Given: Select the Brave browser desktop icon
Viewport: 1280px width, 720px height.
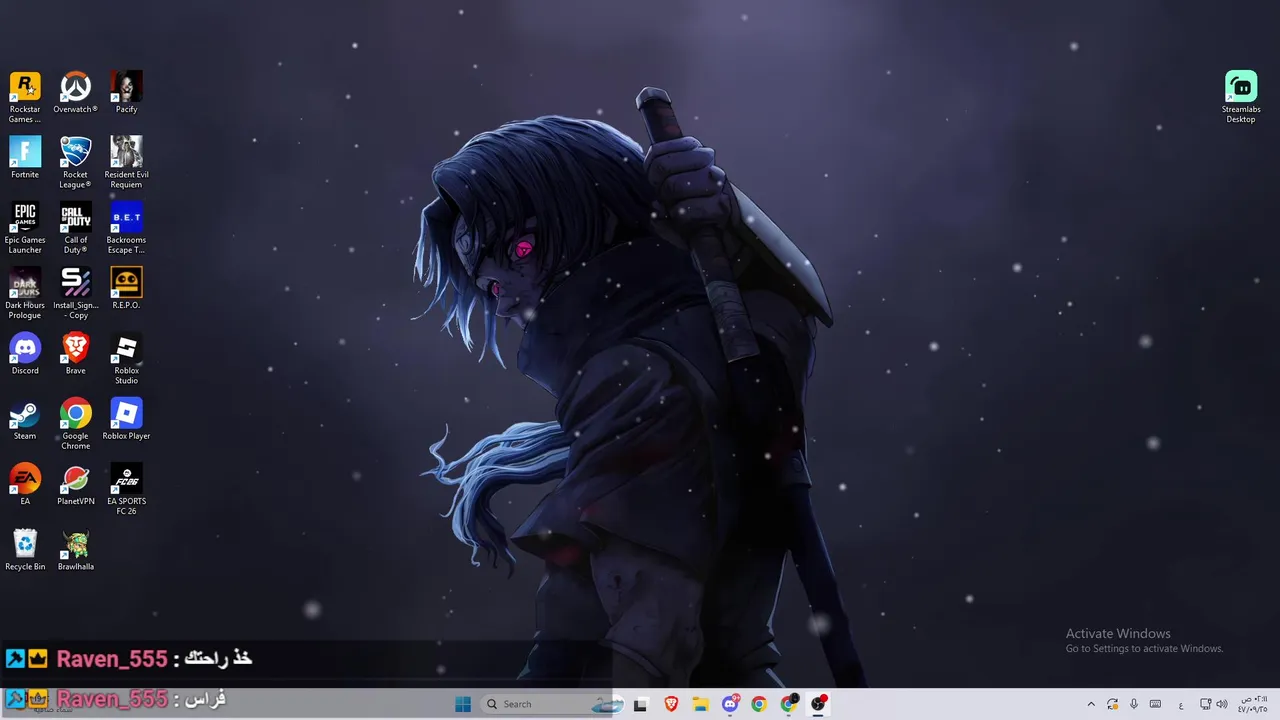Looking at the screenshot, I should coord(75,354).
